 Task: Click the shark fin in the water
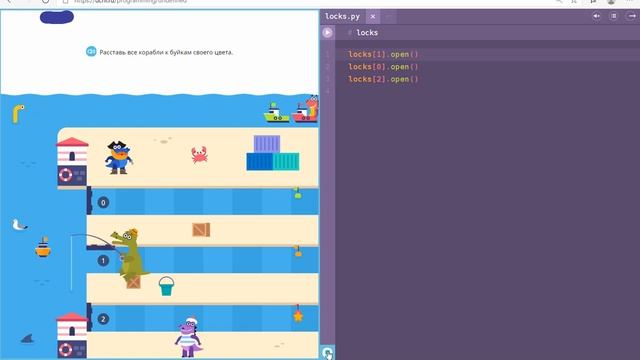click(27, 338)
